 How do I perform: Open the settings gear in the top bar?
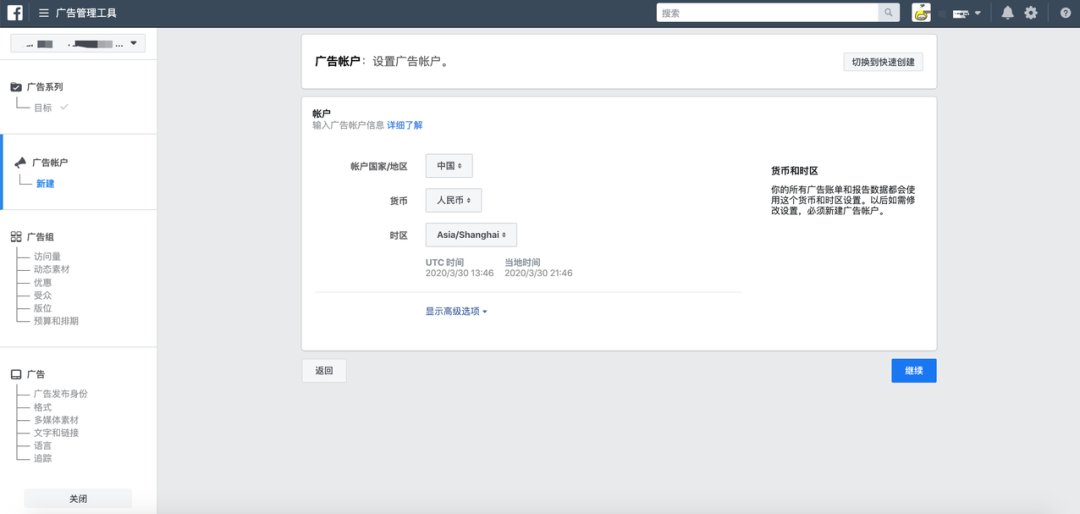click(1030, 12)
